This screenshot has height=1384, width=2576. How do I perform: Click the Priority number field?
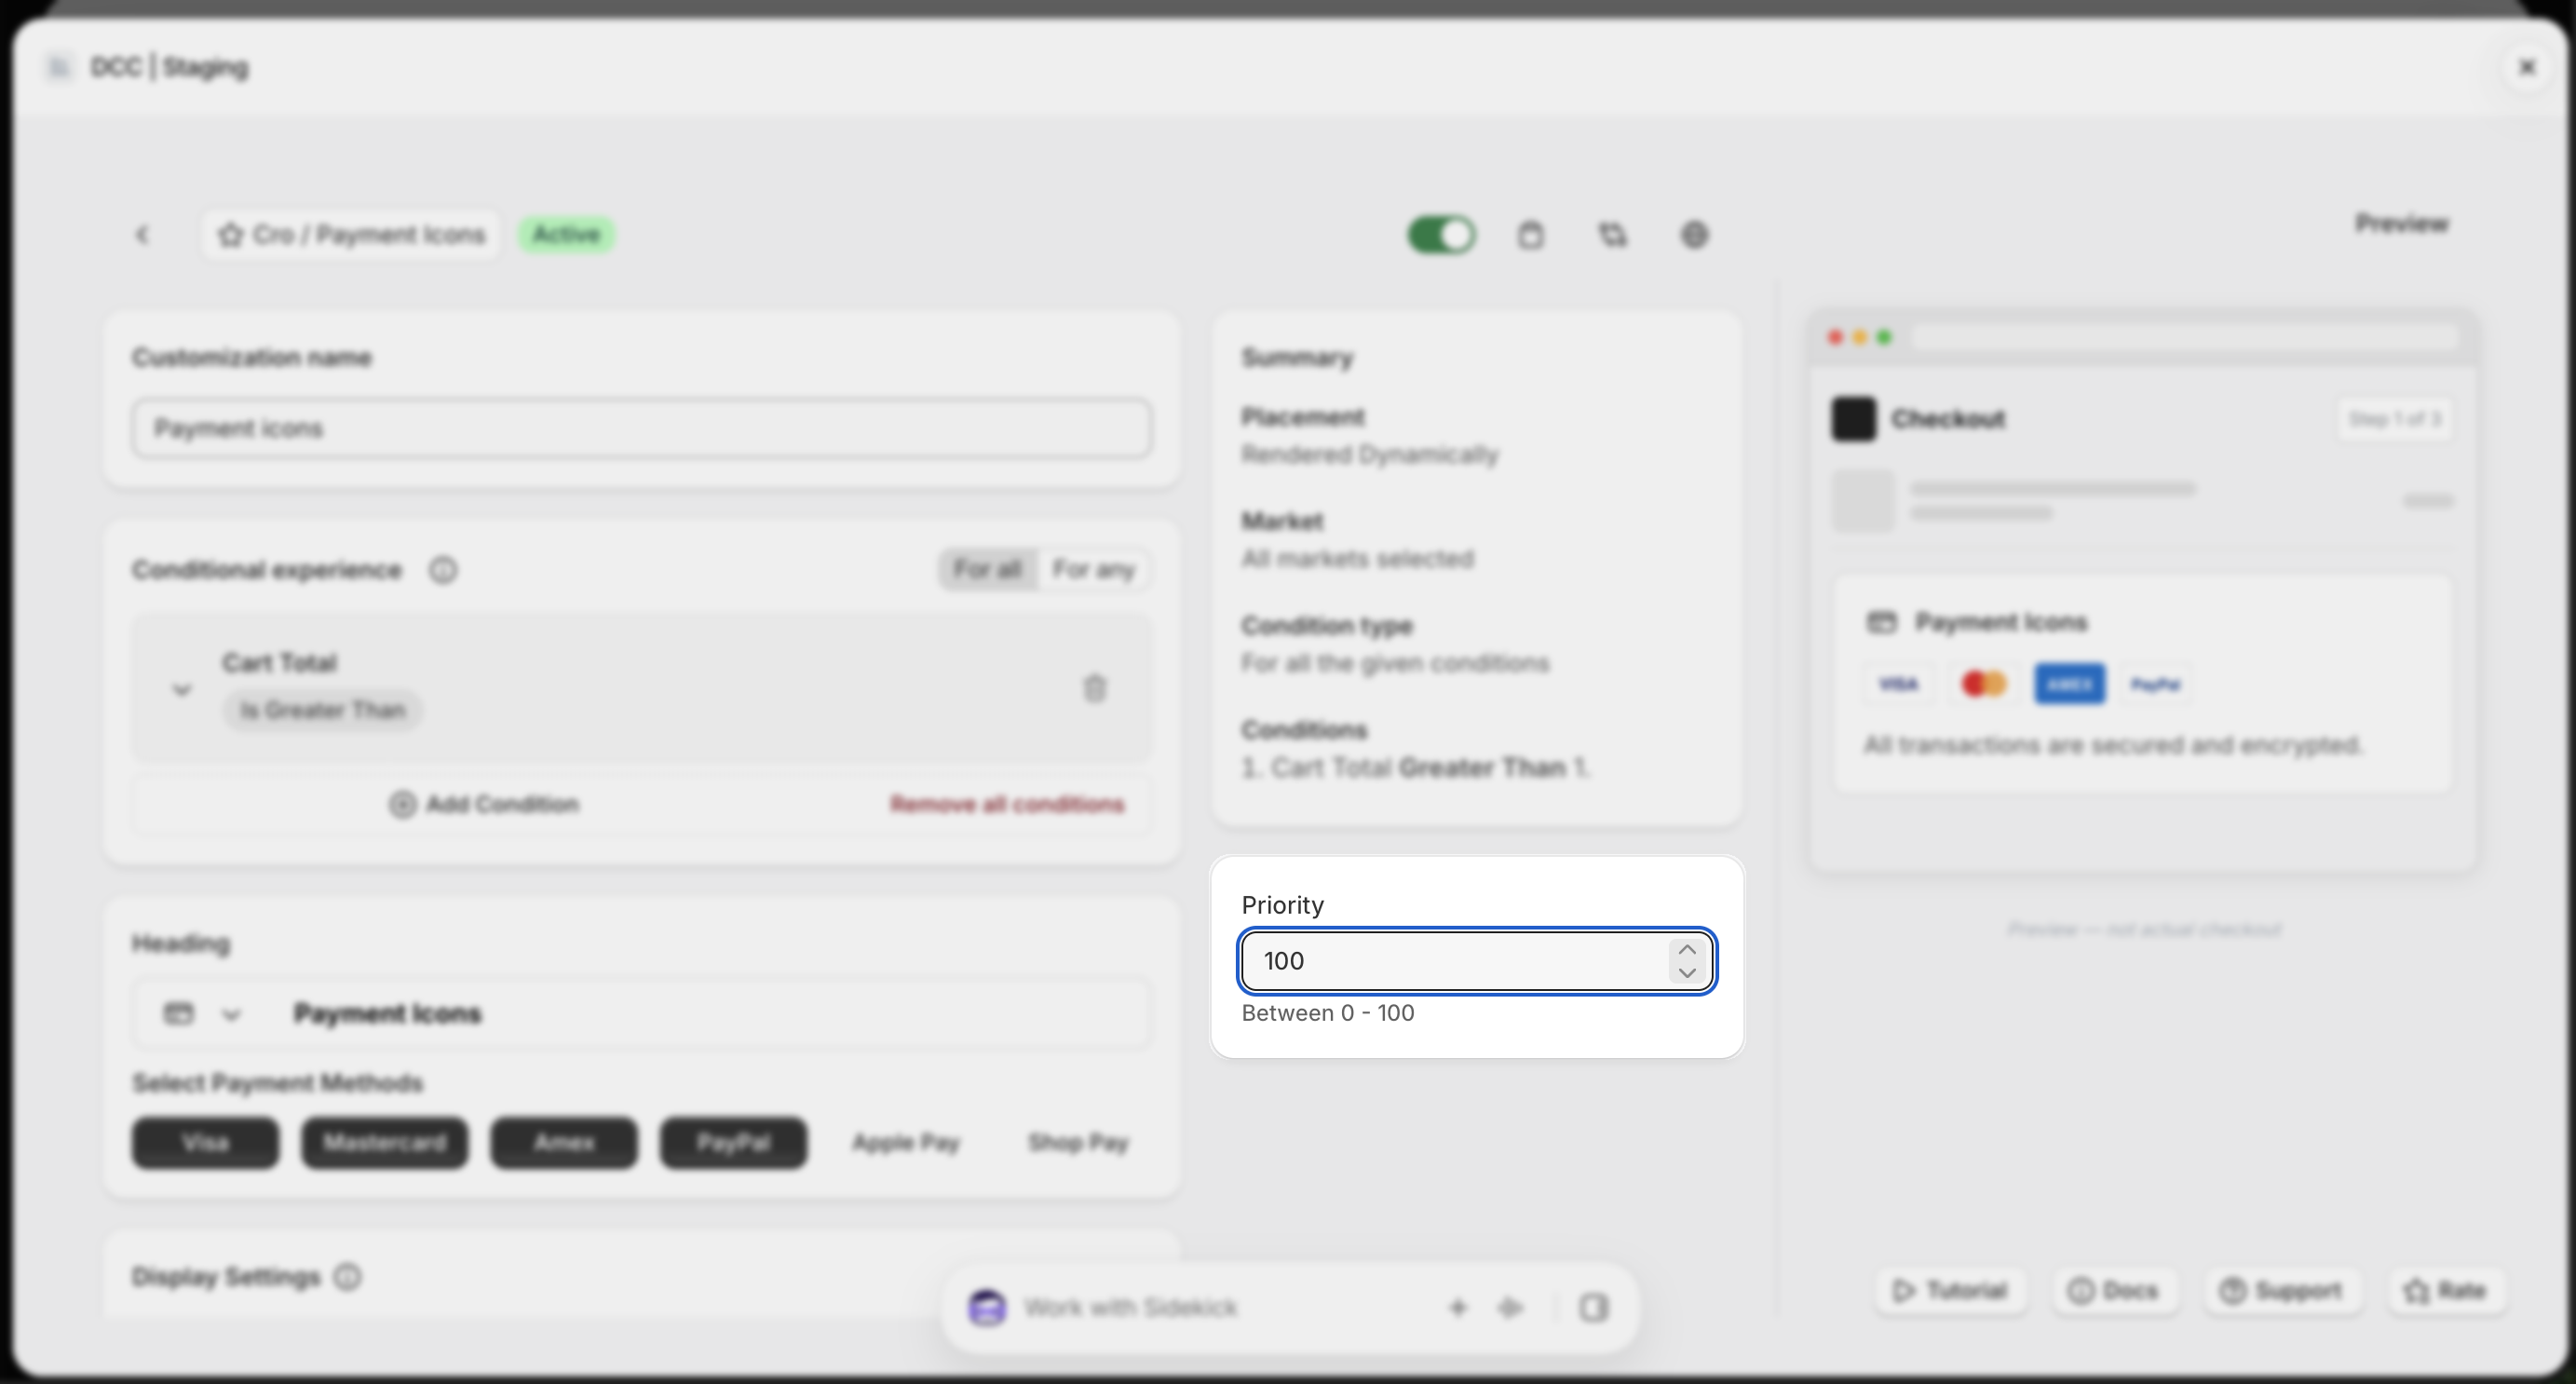point(1455,961)
